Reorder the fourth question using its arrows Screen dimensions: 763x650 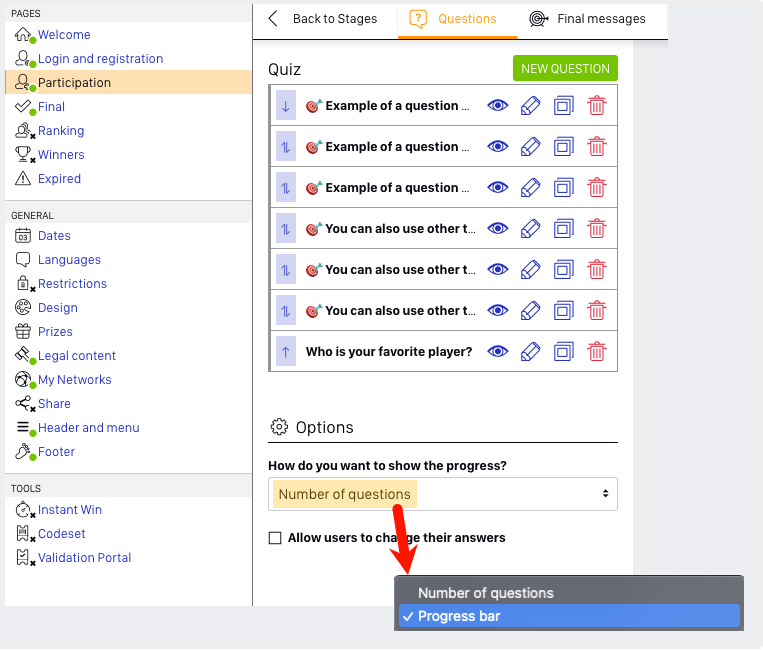tap(286, 229)
